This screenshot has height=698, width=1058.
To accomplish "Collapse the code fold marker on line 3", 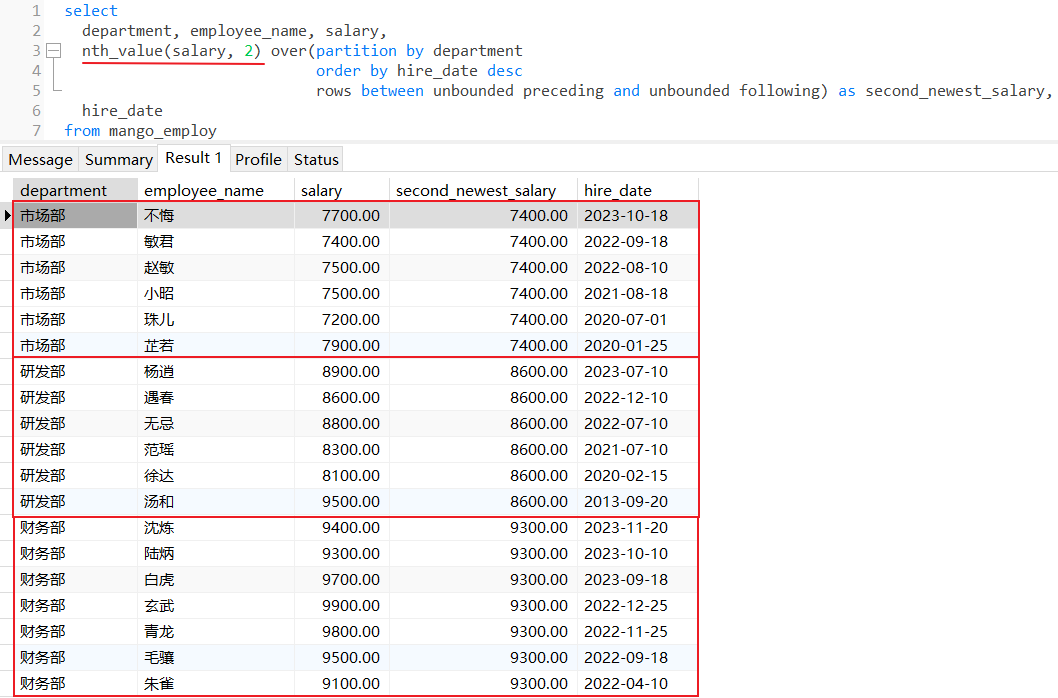I will coord(54,51).
